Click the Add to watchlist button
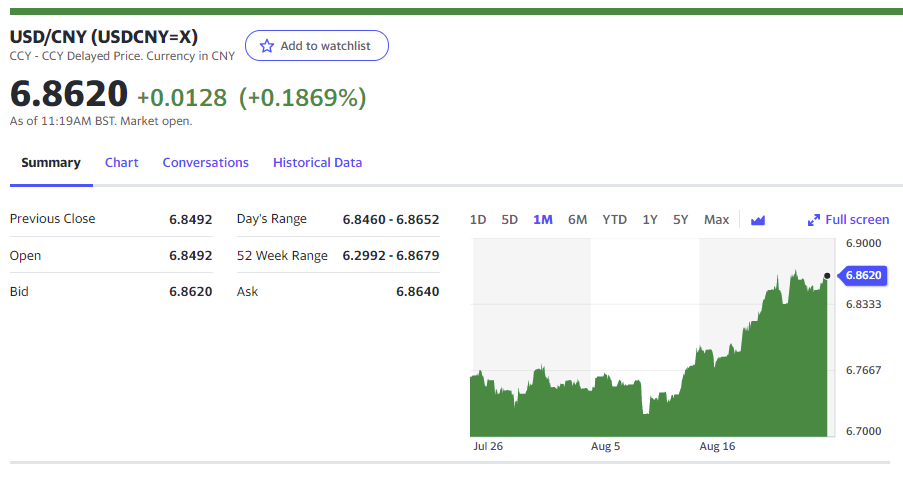903x478 pixels. (x=317, y=46)
